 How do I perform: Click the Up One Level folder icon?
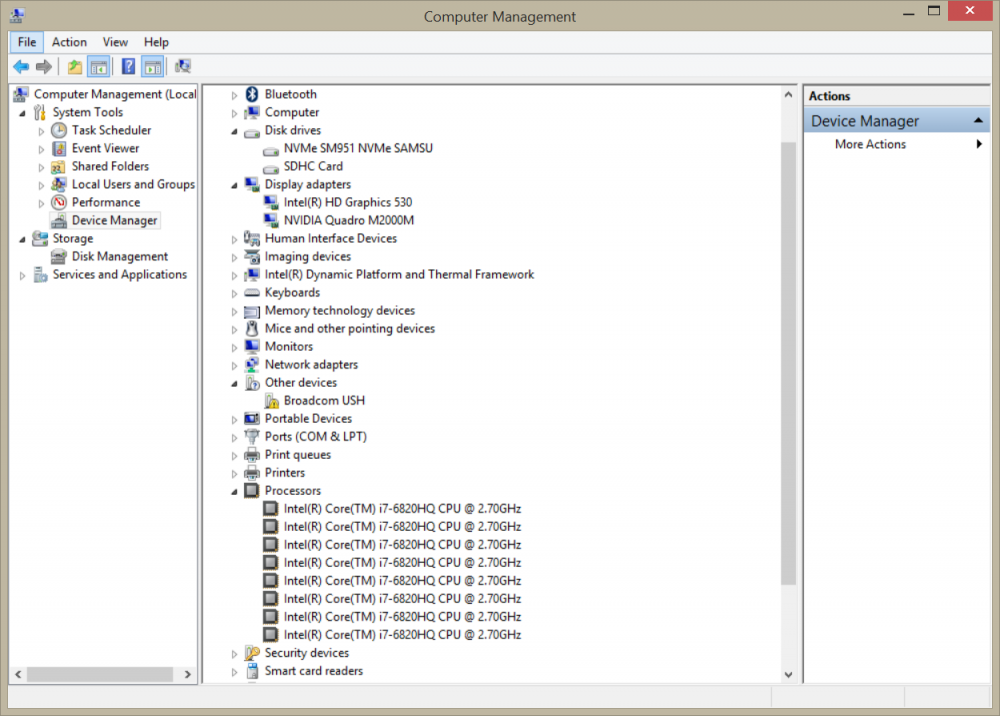[75, 67]
